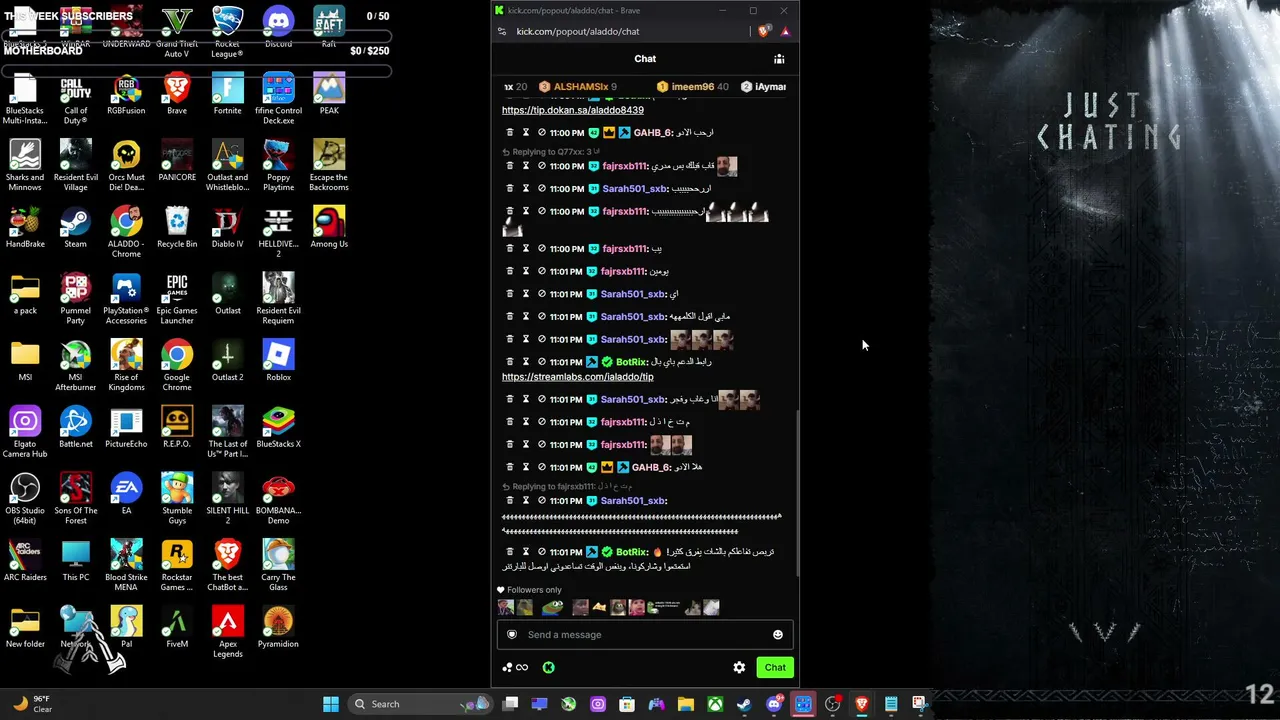Open the New folder on the desktop
1280x720 pixels.
click(x=25, y=627)
